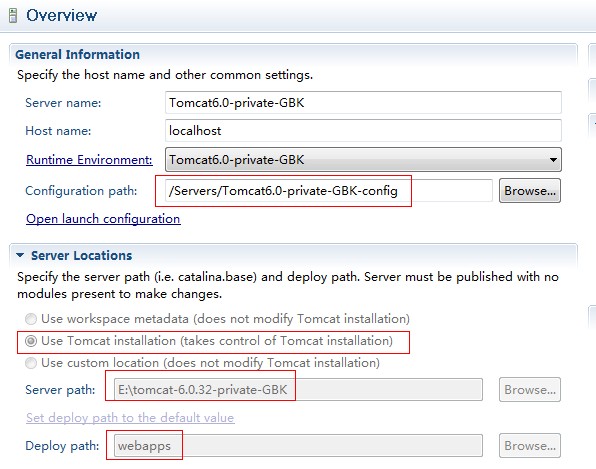
Task: Click the Server path text field
Action: click(x=298, y=390)
